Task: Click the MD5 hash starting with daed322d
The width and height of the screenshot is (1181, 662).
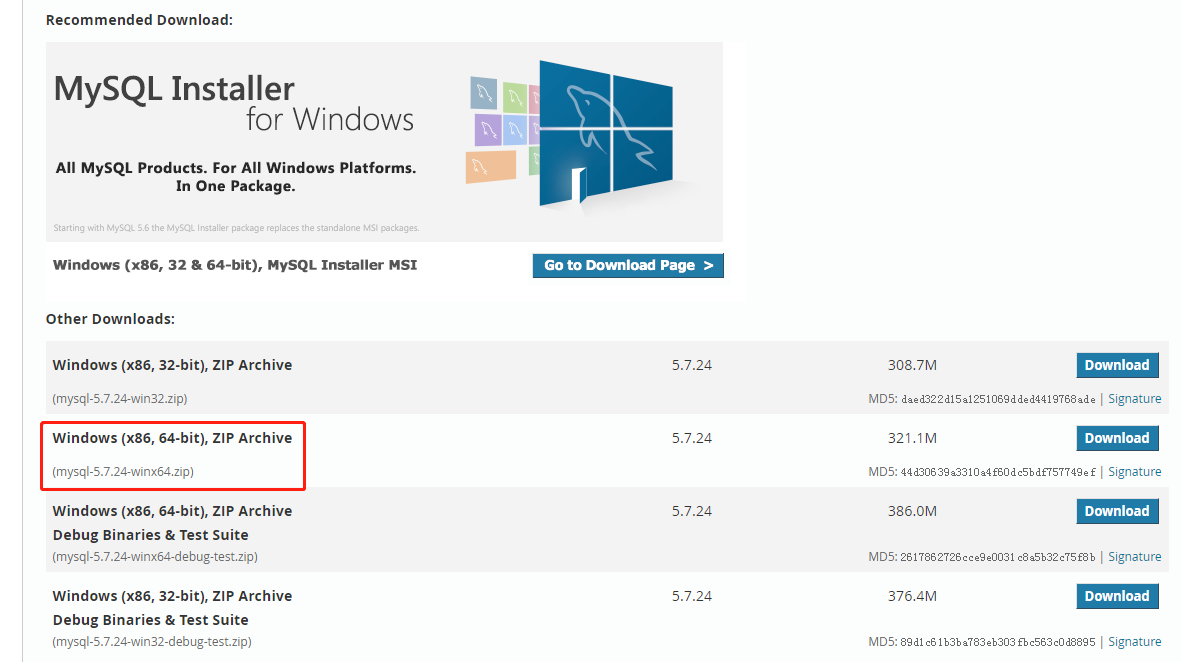Action: point(998,399)
